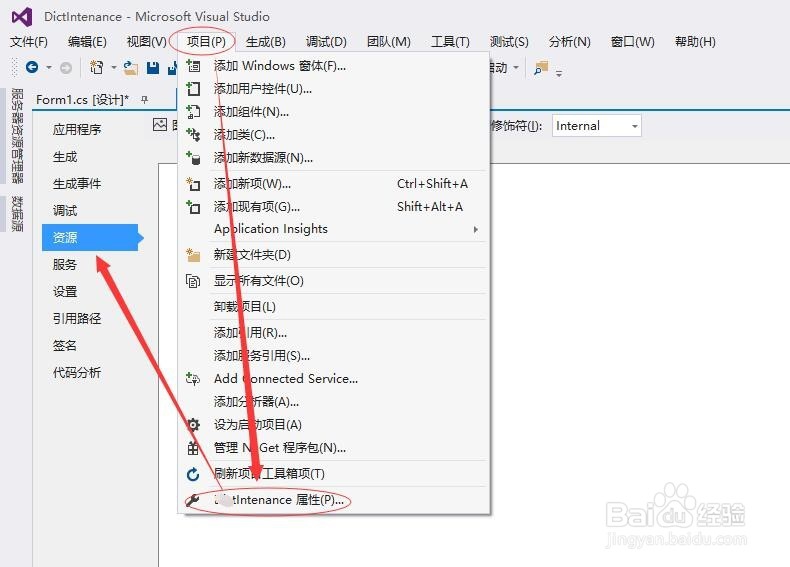Choose 卸载项目(L) menu entry
Screen dimensions: 790x567
pos(334,306)
